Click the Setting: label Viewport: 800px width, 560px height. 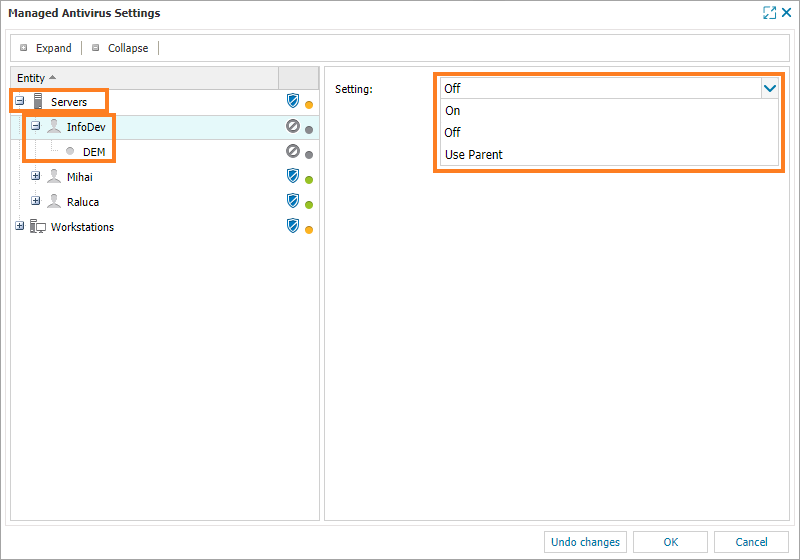point(354,89)
